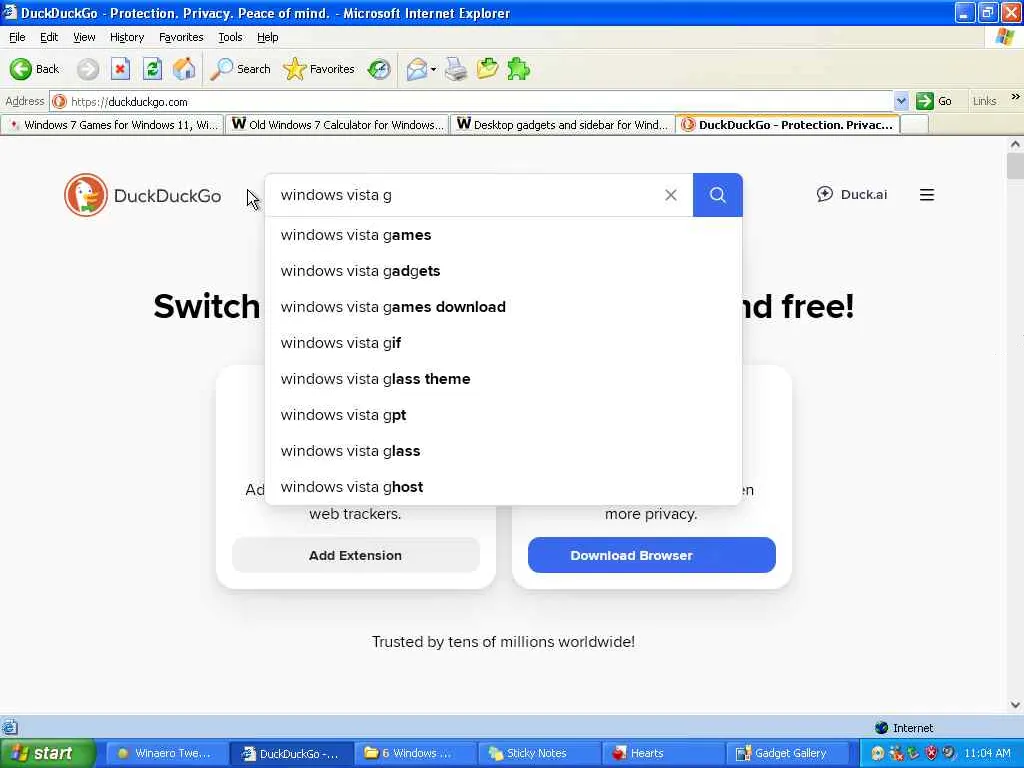Click the scrollbar up arrow
1024x768 pixels.
click(1015, 144)
